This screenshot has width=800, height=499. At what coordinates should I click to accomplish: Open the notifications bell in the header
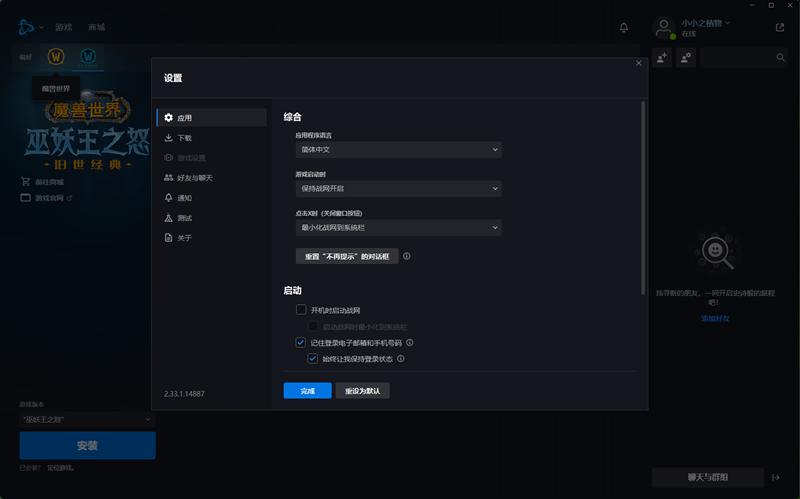tap(623, 28)
